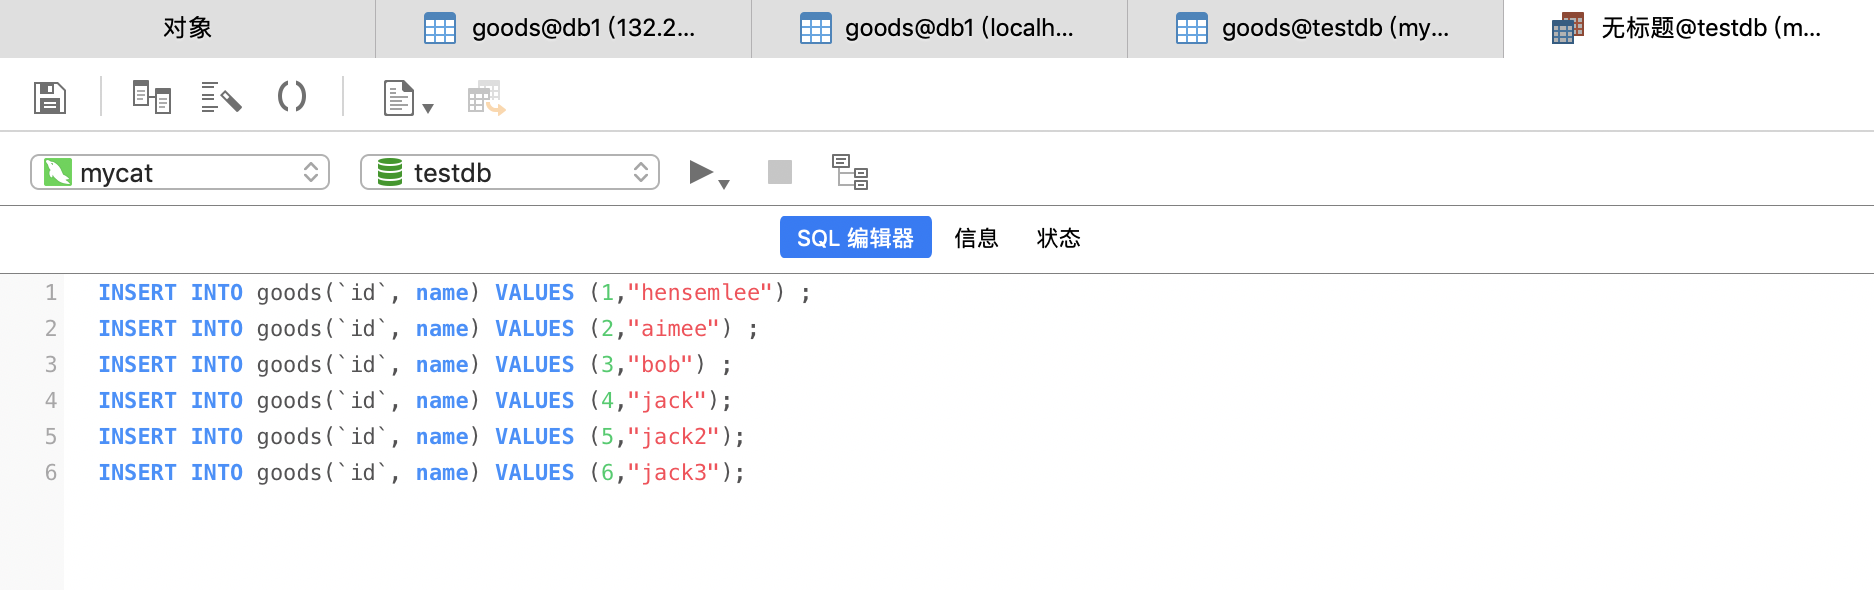Expand the Run button dropdown arrow
Viewport: 1874px width, 590px height.
725,184
